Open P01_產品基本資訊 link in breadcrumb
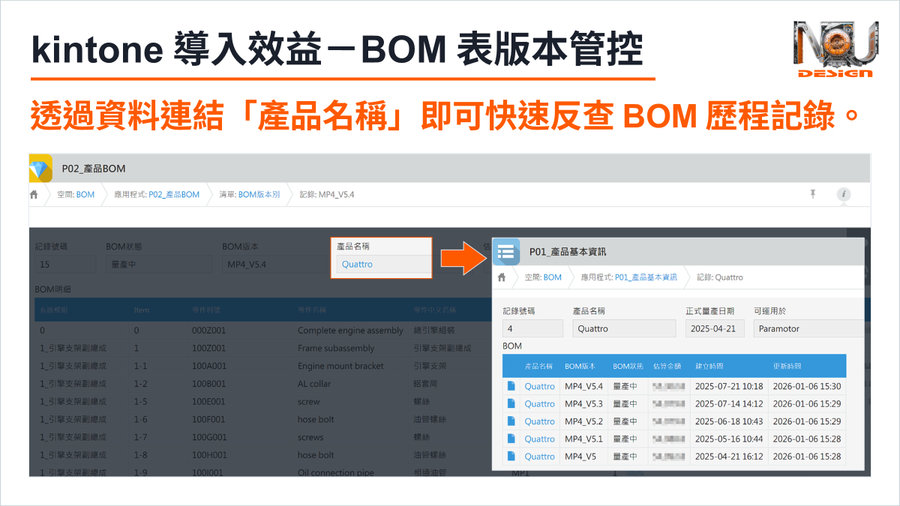The image size is (900, 506). click(646, 277)
